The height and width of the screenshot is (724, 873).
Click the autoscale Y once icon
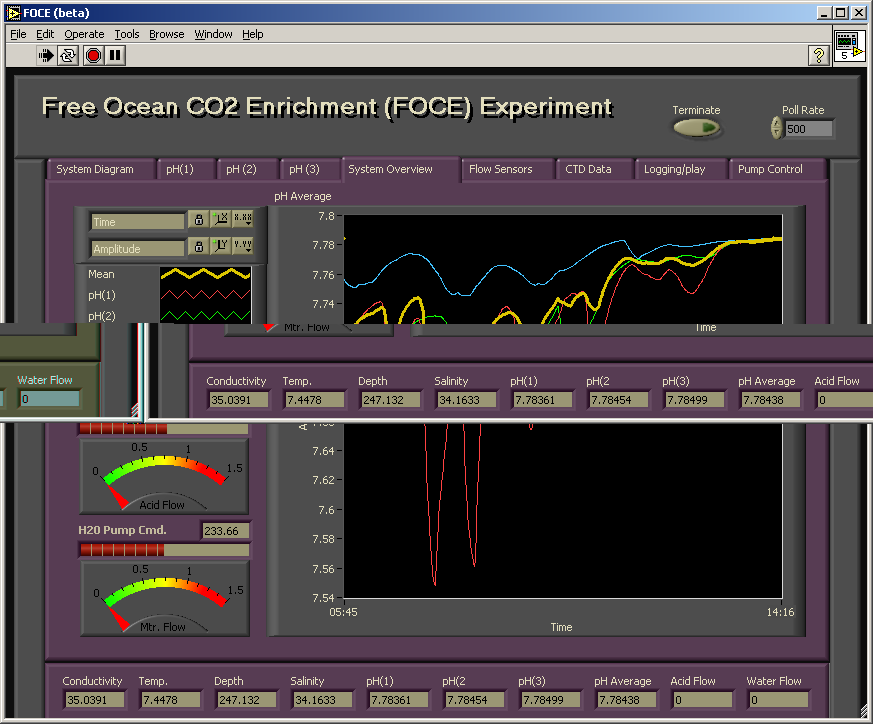tap(220, 246)
